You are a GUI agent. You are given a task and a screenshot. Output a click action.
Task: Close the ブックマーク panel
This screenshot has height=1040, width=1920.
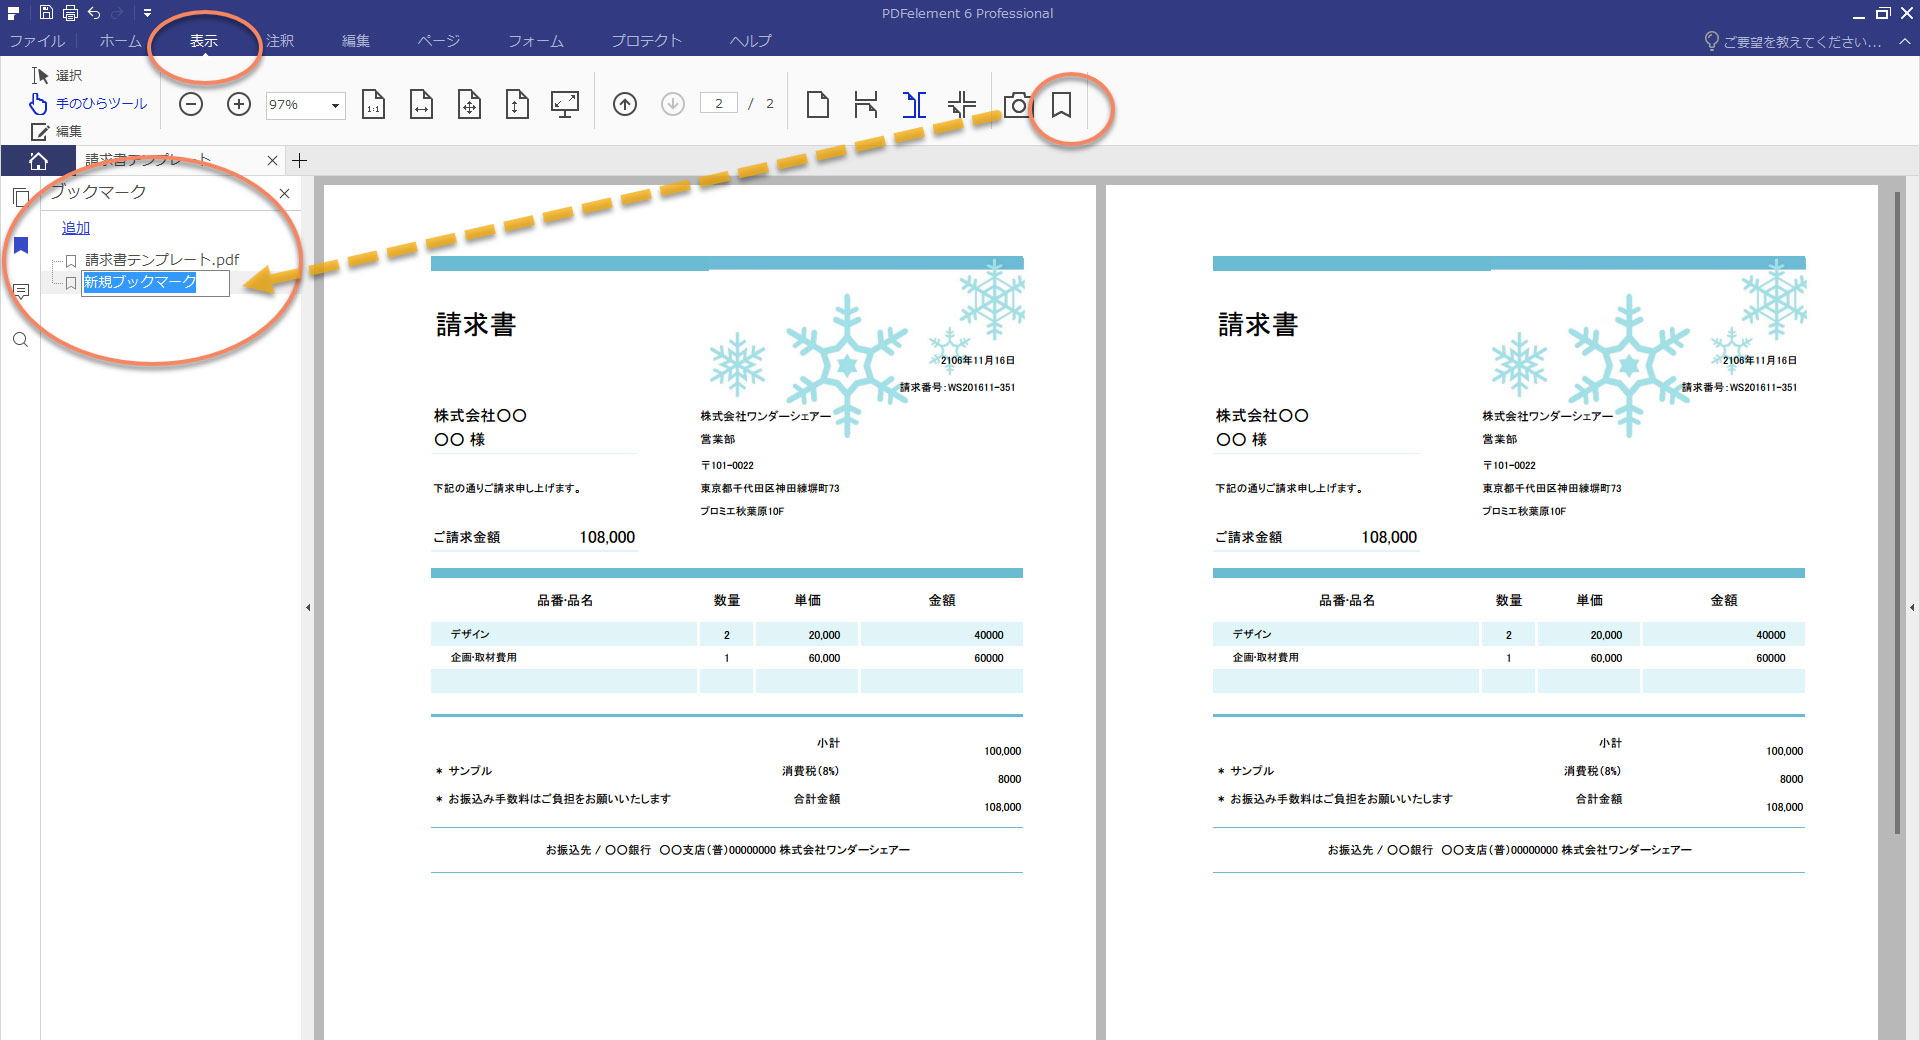285,194
